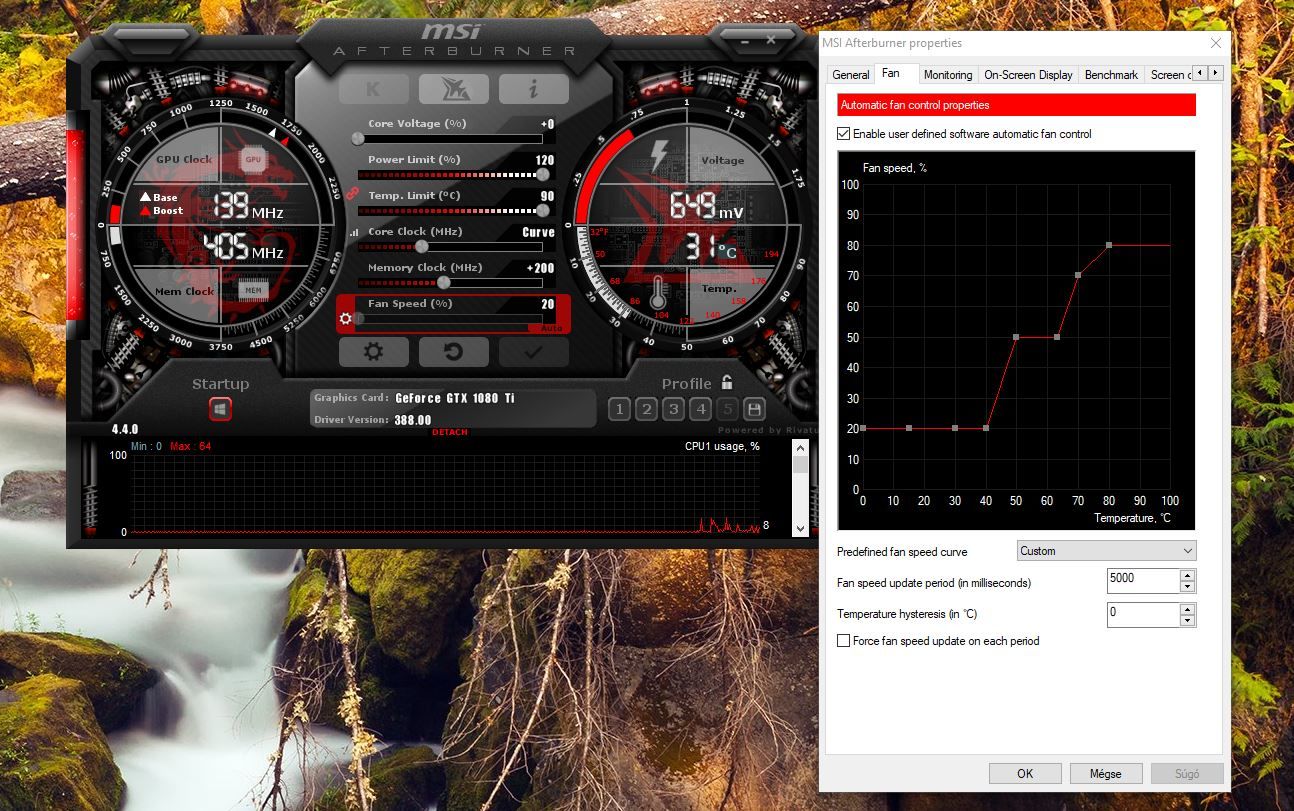This screenshot has width=1294, height=811.
Task: Switch to the General tab
Action: tap(851, 75)
